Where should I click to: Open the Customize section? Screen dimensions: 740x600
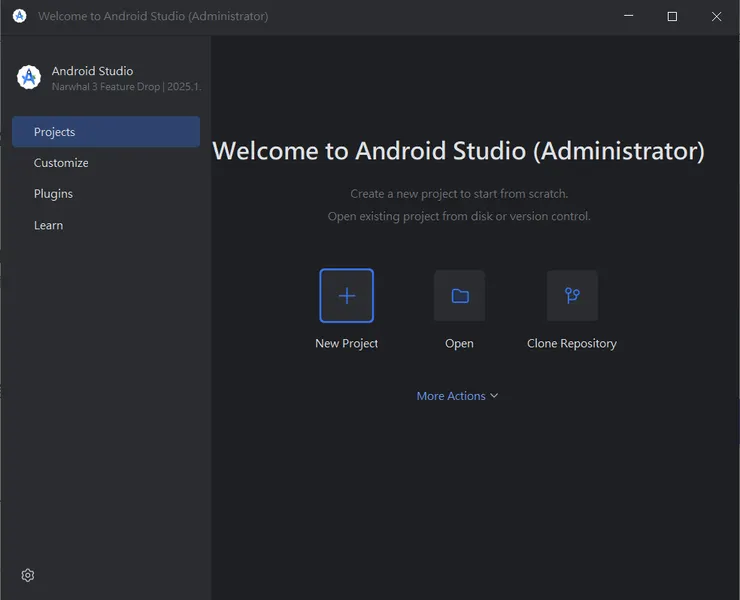[61, 163]
